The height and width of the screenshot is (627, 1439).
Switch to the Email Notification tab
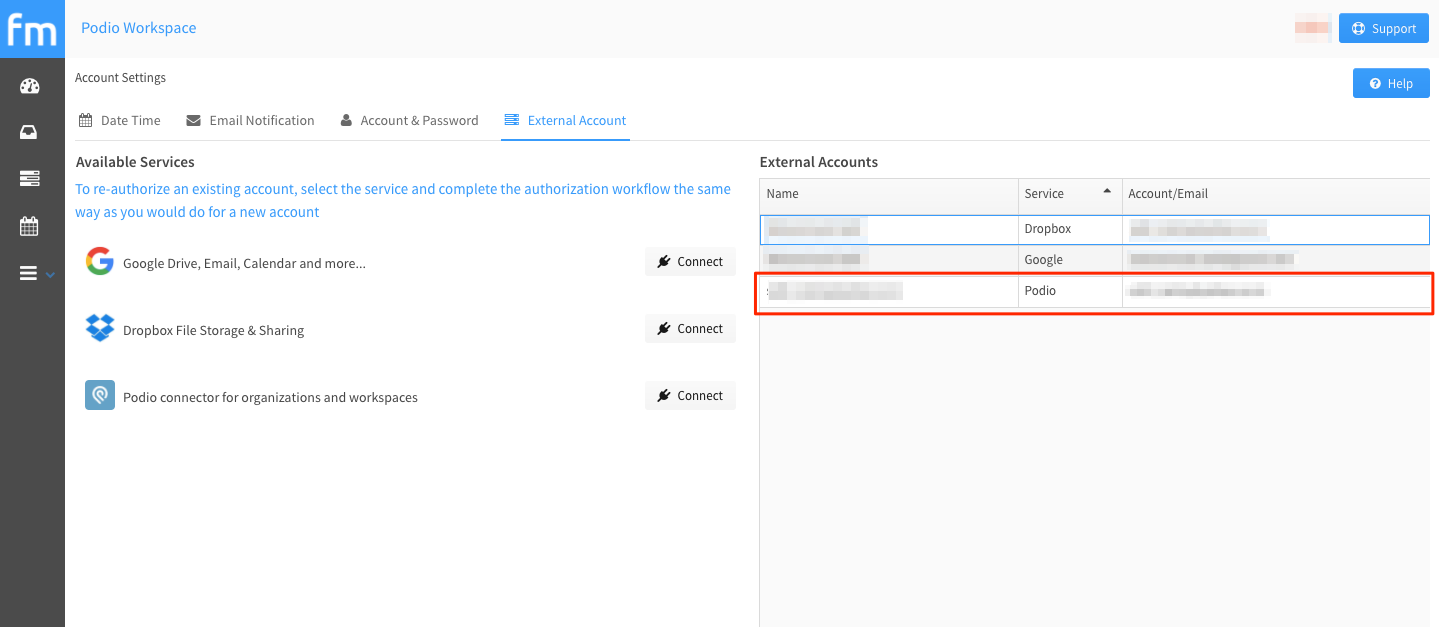click(250, 120)
